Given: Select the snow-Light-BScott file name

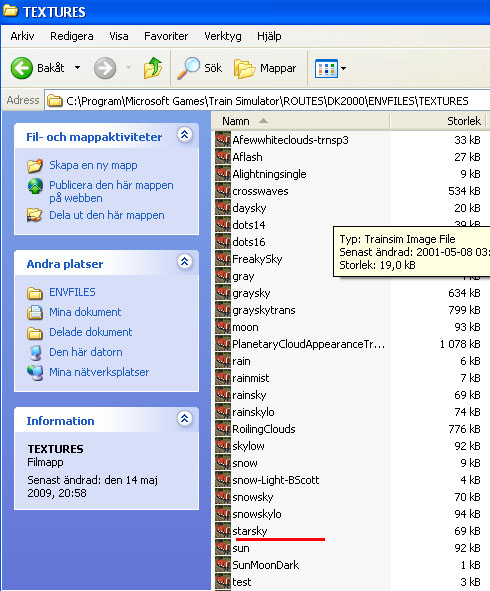Looking at the screenshot, I should pos(276,480).
